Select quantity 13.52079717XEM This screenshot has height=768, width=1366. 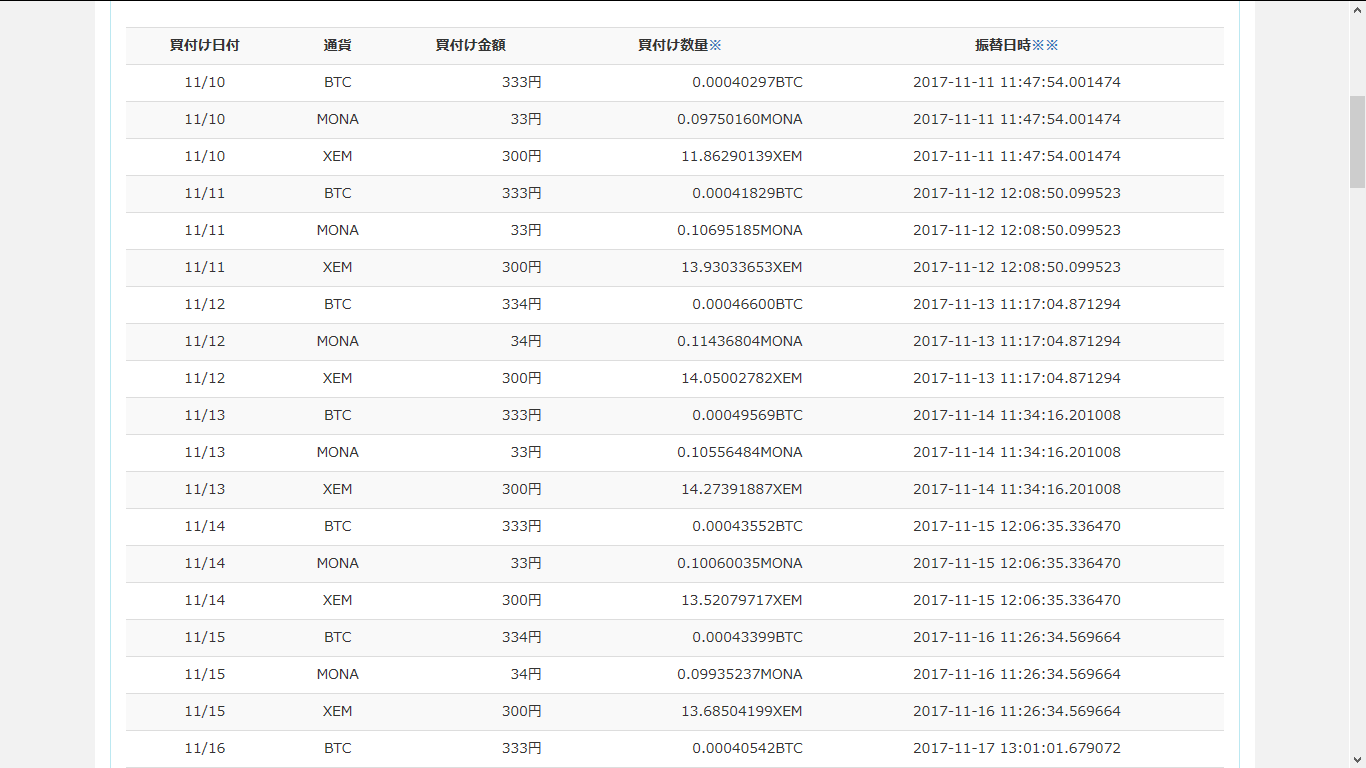pyautogui.click(x=741, y=600)
